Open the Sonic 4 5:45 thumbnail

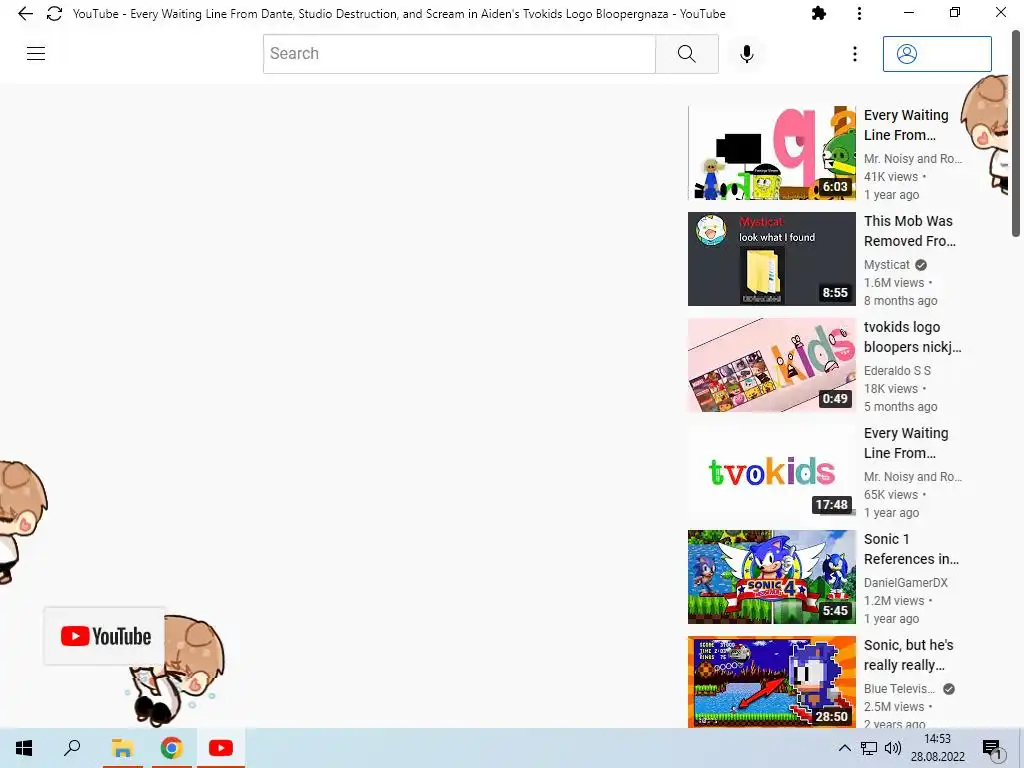tap(771, 577)
